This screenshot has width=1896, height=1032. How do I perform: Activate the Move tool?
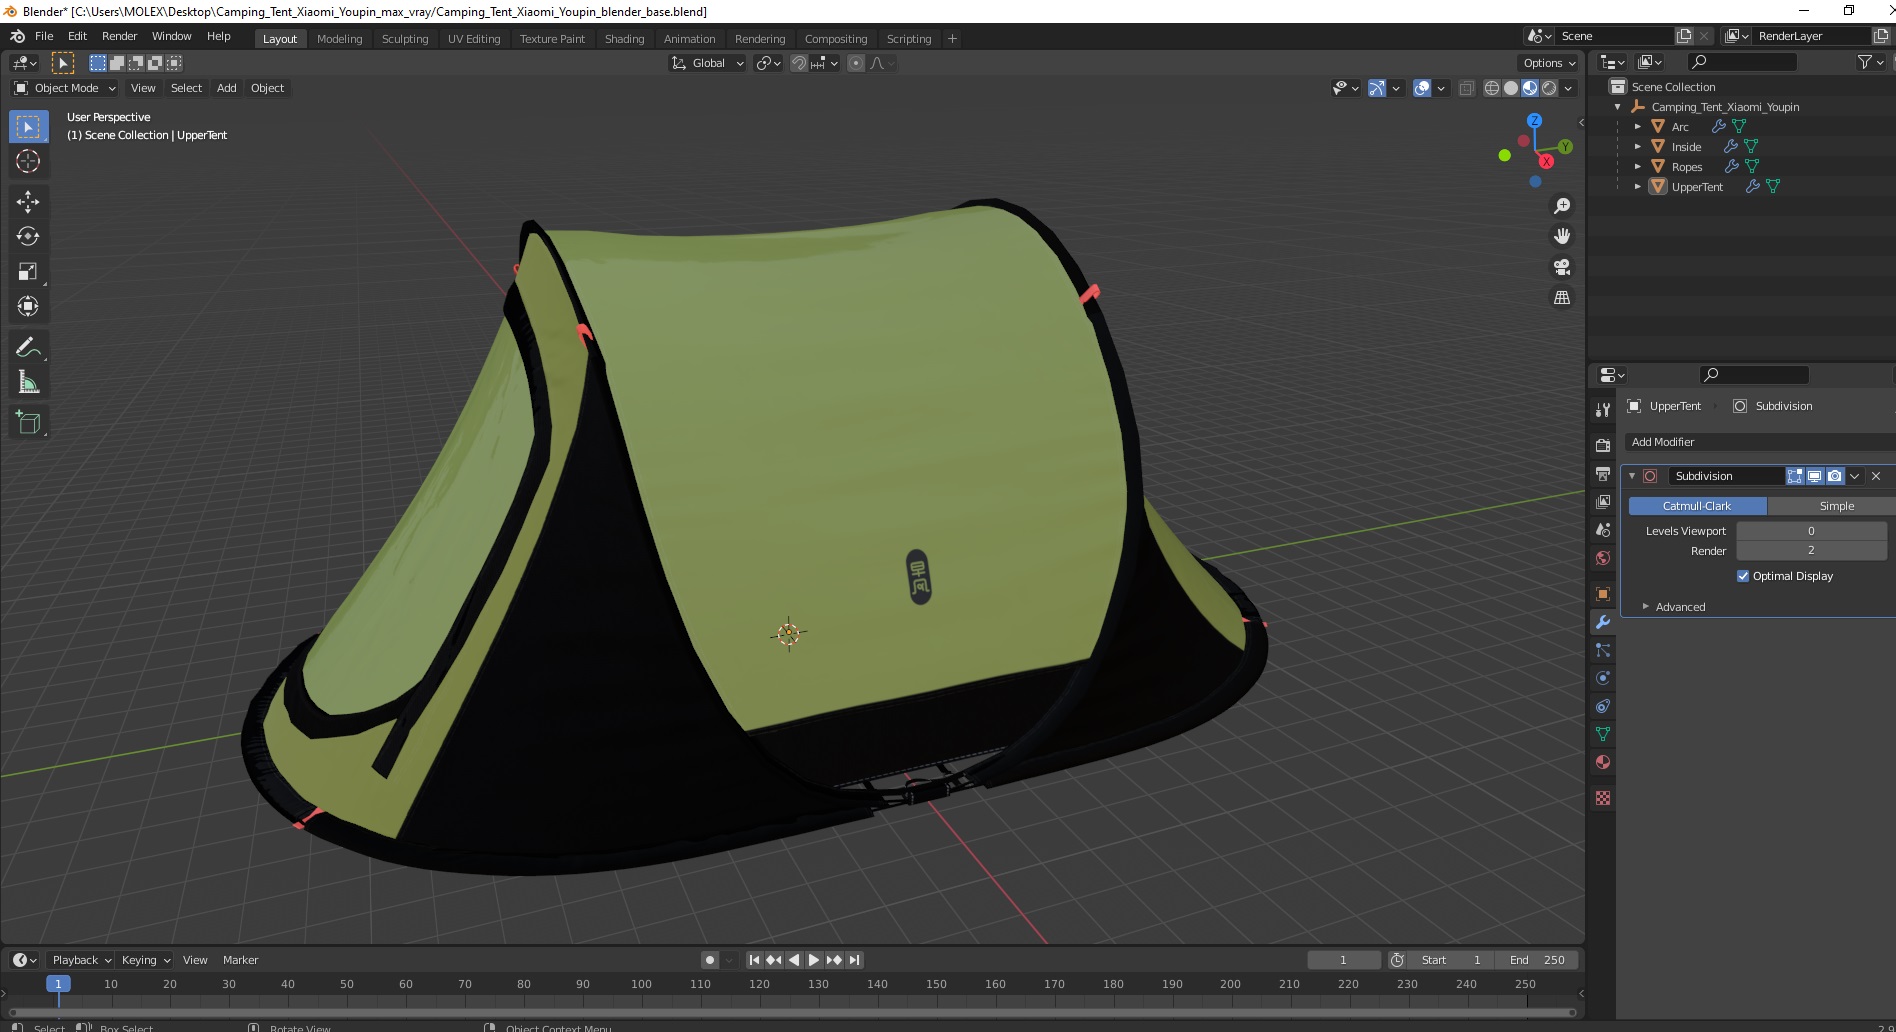click(x=28, y=201)
